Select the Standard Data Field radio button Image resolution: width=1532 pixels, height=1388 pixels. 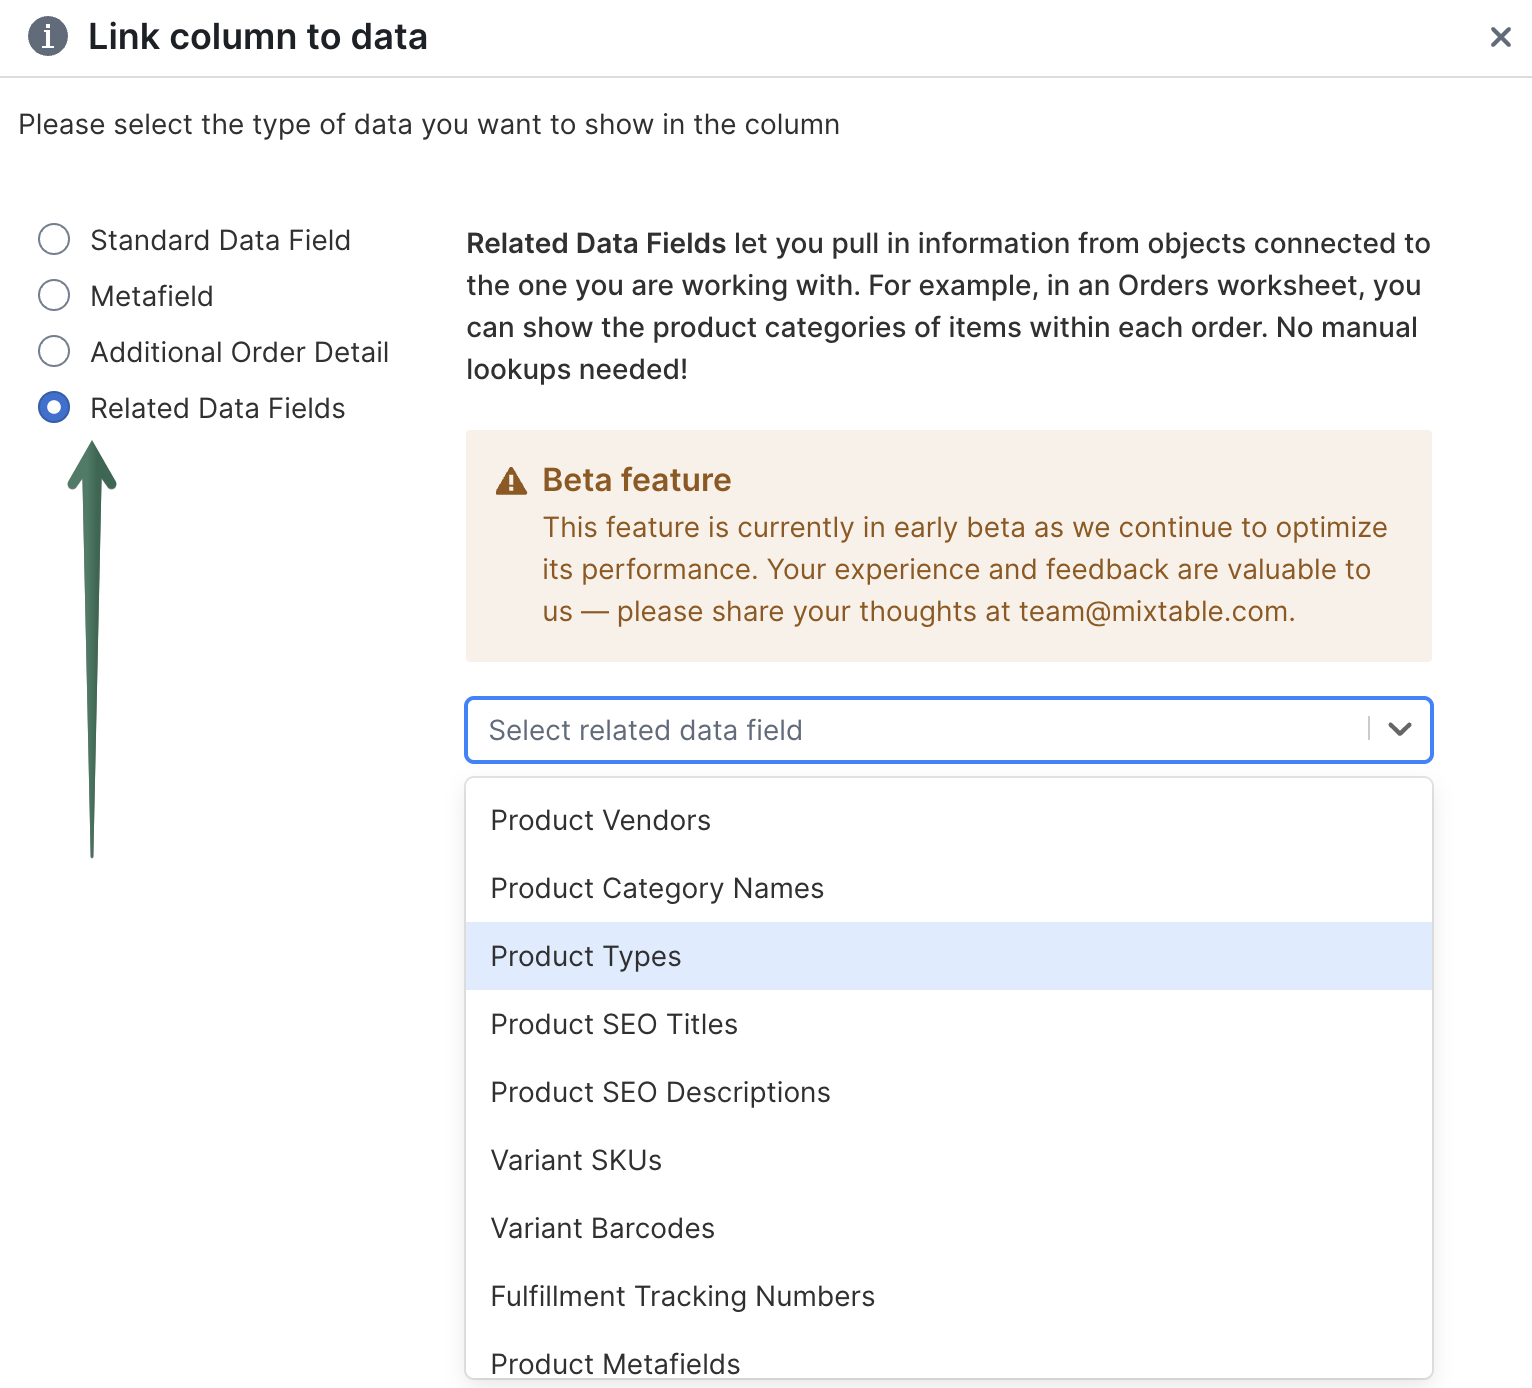55,239
